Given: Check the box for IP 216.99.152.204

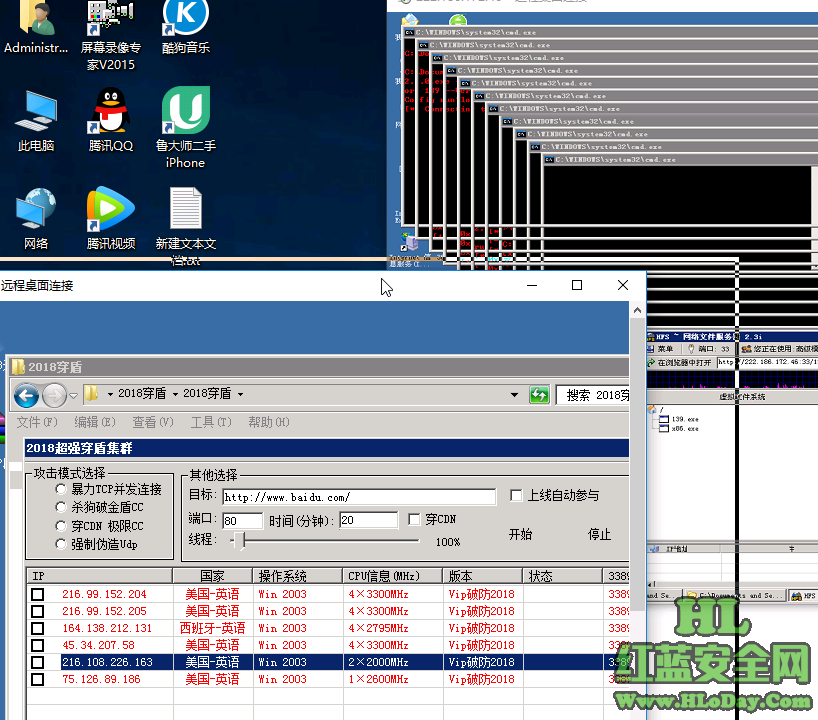Looking at the screenshot, I should click(x=38, y=594).
